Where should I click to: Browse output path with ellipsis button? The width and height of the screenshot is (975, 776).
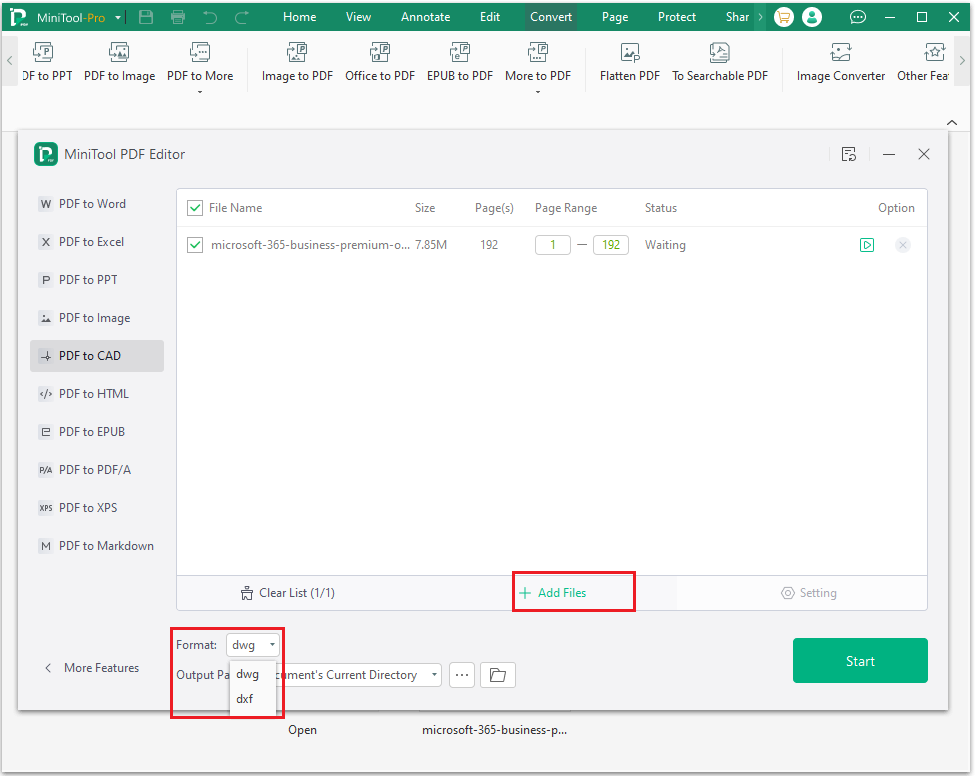[461, 675]
